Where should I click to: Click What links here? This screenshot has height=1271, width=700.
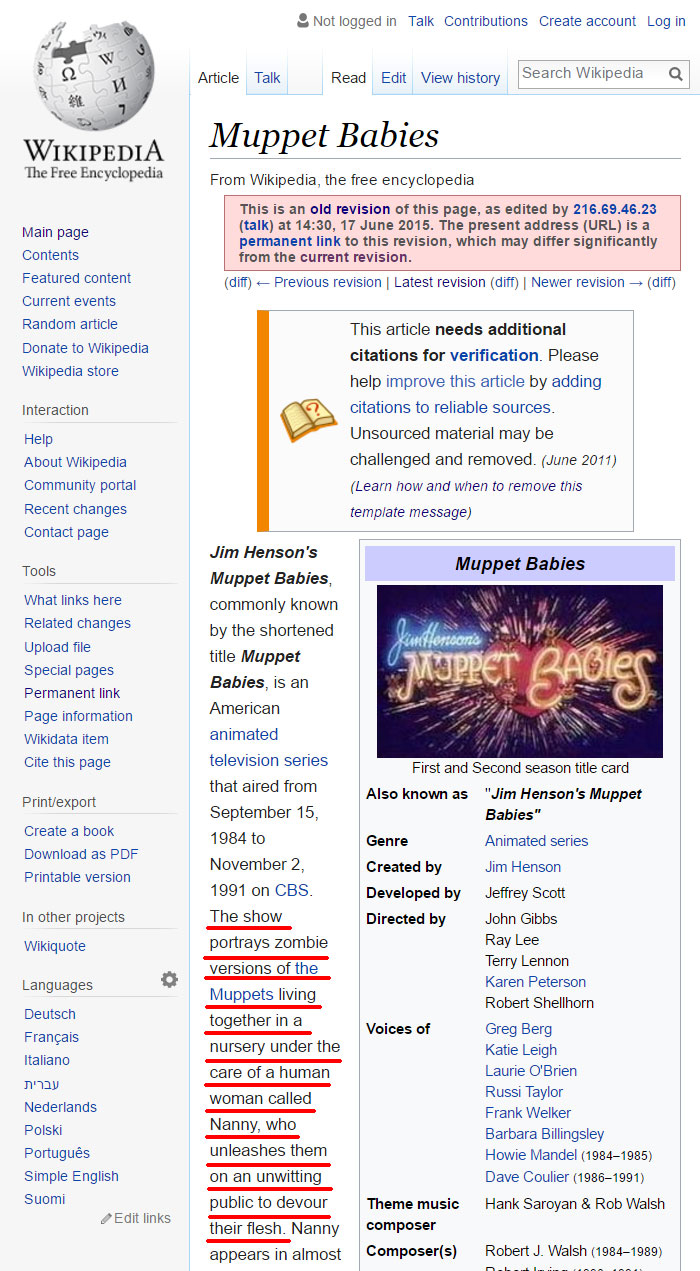pos(73,600)
